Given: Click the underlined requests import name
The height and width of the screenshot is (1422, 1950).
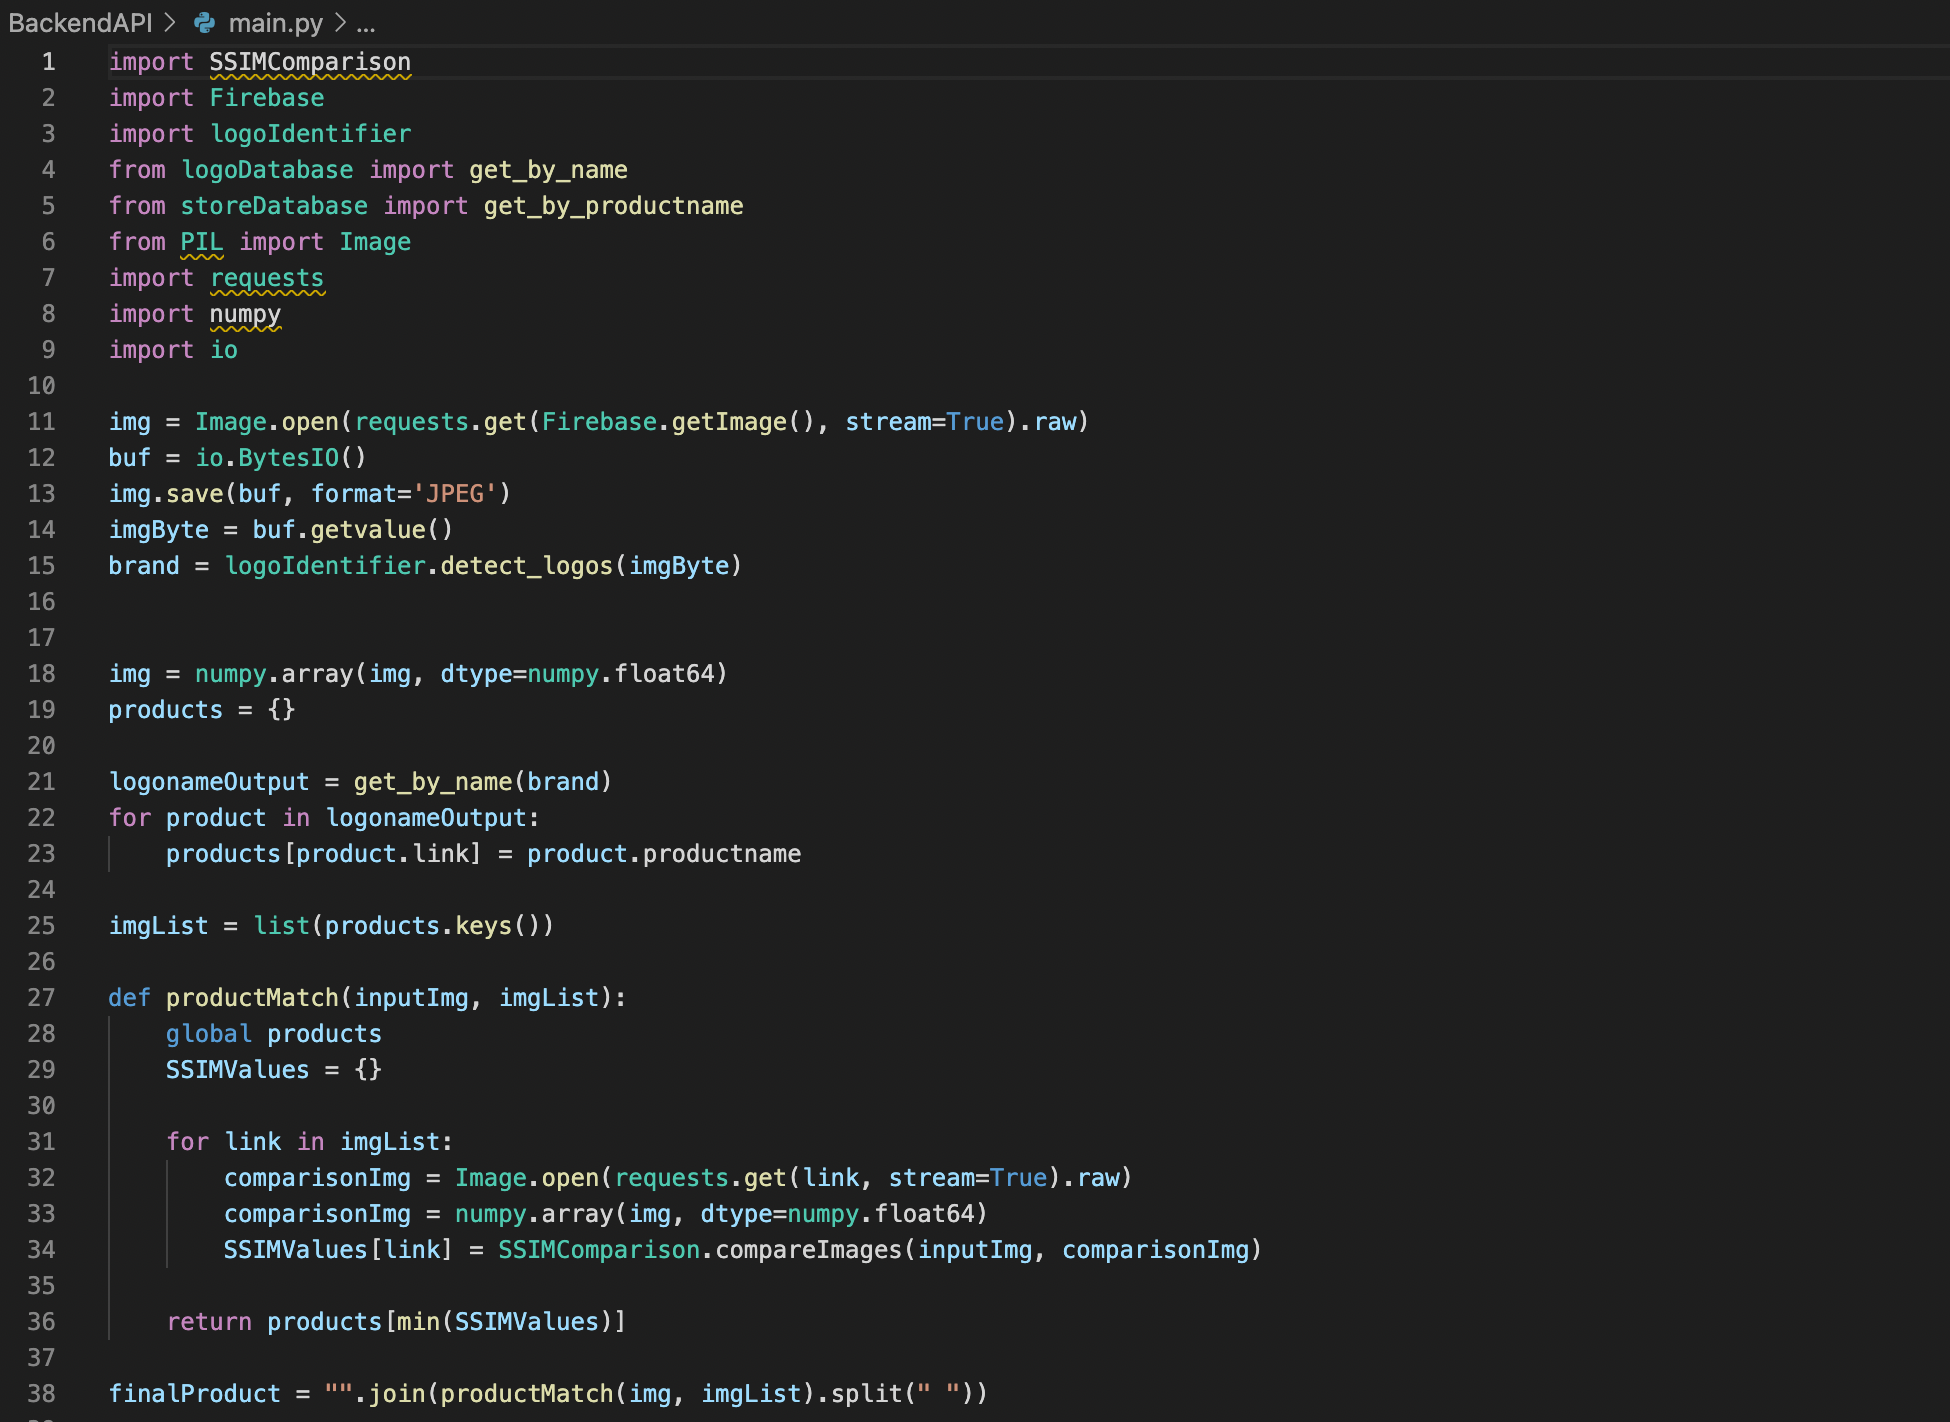Looking at the screenshot, I should (267, 278).
